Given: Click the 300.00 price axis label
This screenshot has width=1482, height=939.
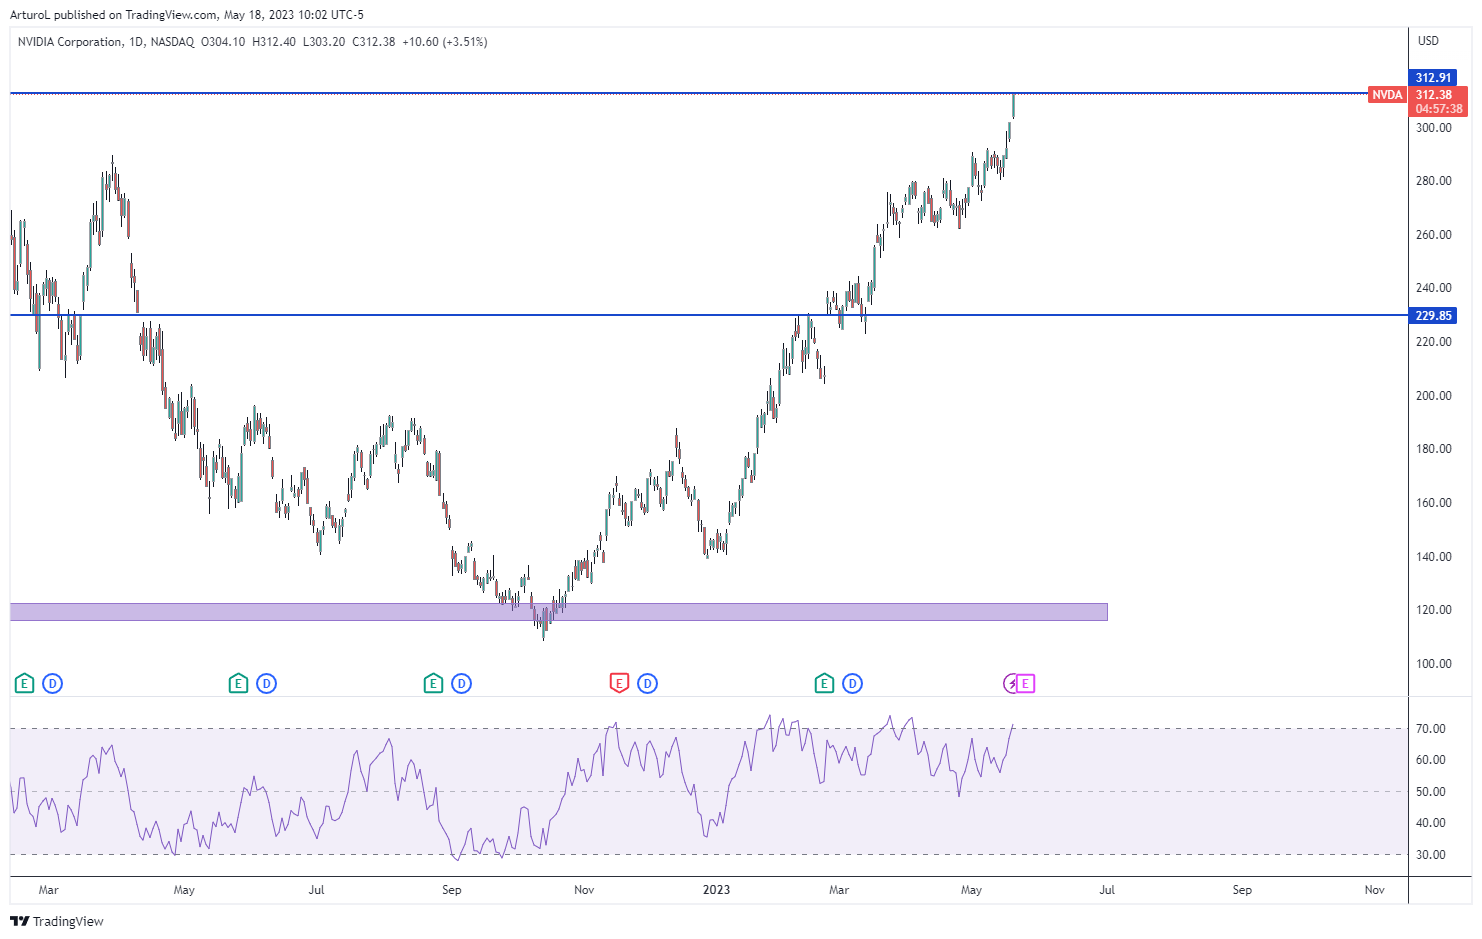Looking at the screenshot, I should 1433,128.
